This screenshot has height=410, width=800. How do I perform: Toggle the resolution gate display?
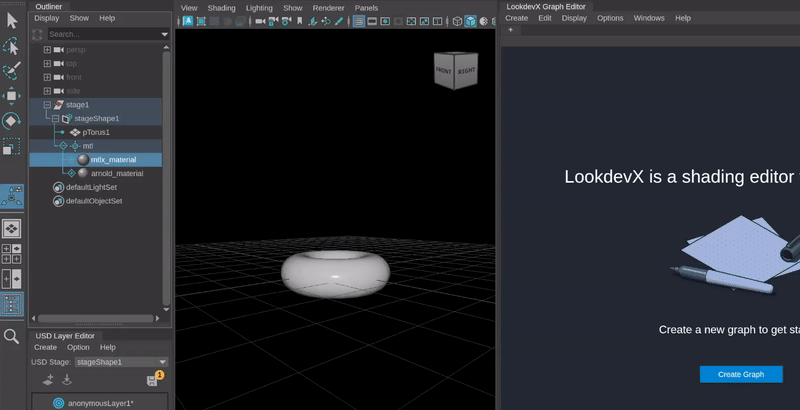click(385, 21)
